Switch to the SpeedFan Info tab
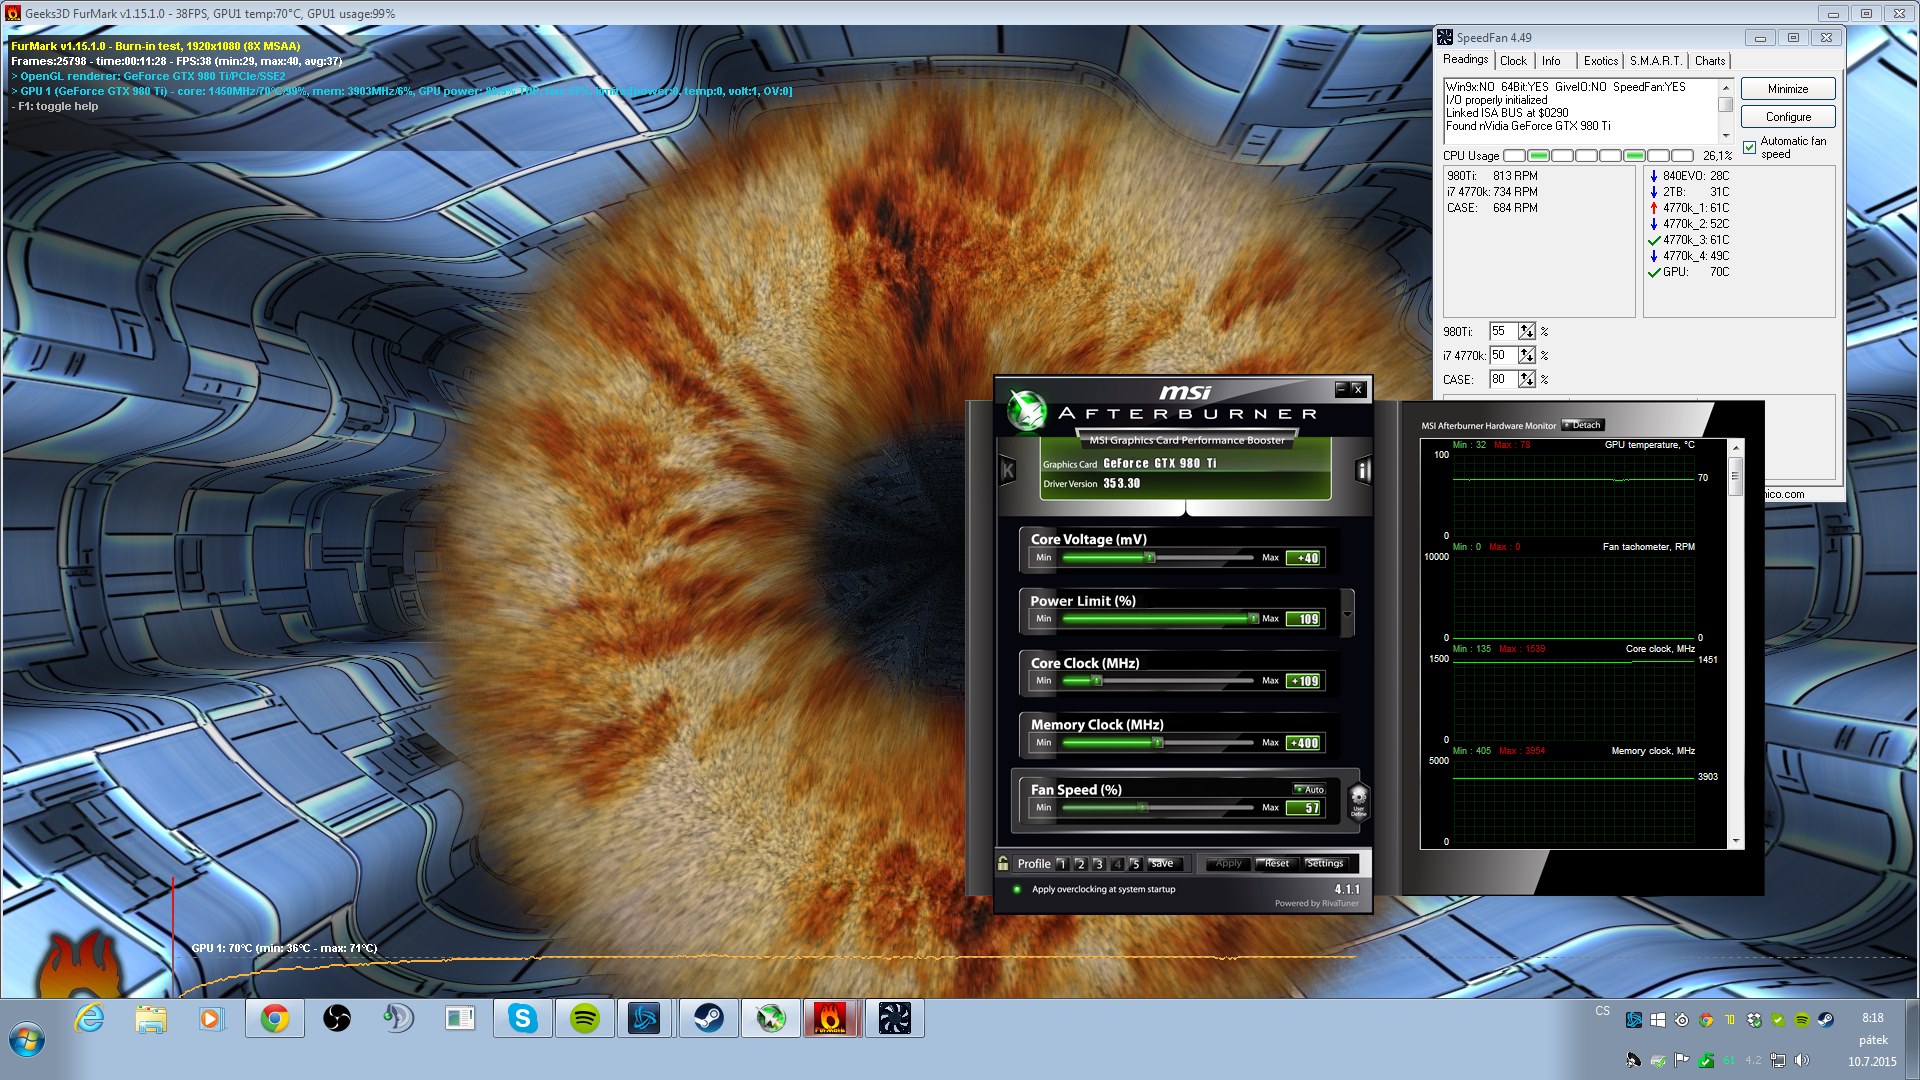 (1551, 61)
